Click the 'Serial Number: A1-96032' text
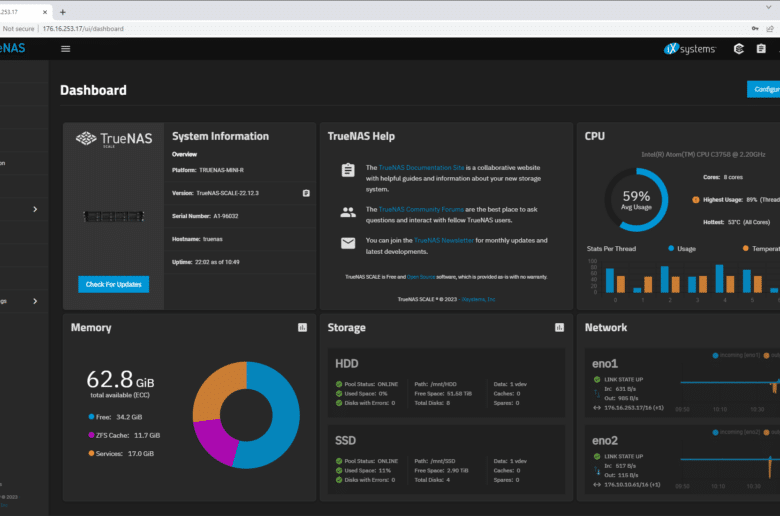The image size is (780, 516). (x=205, y=216)
